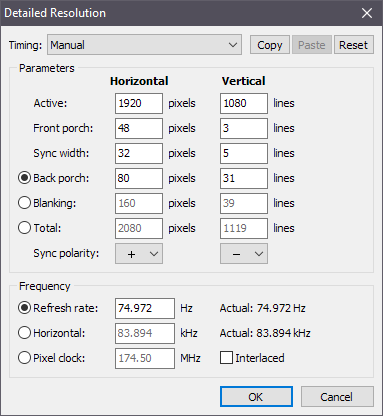
Task: Select the Horizontal frequency radio button
Action: click(x=24, y=333)
